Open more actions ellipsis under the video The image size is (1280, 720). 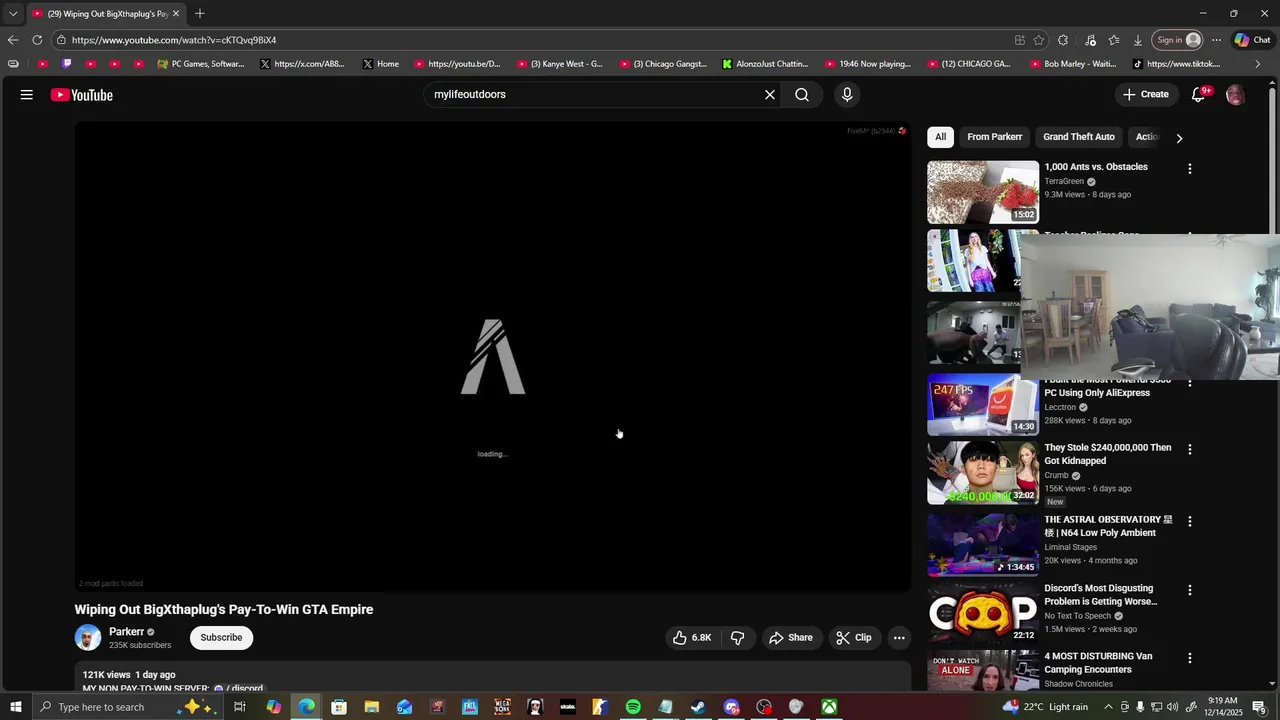pyautogui.click(x=899, y=638)
